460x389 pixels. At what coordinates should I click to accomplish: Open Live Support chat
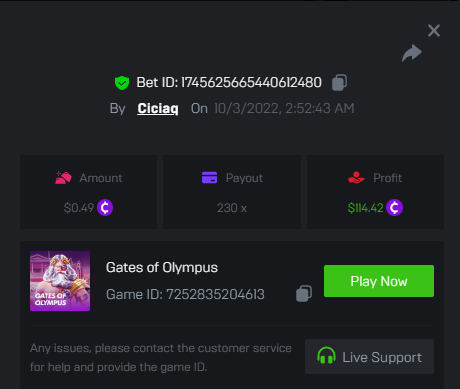[369, 357]
